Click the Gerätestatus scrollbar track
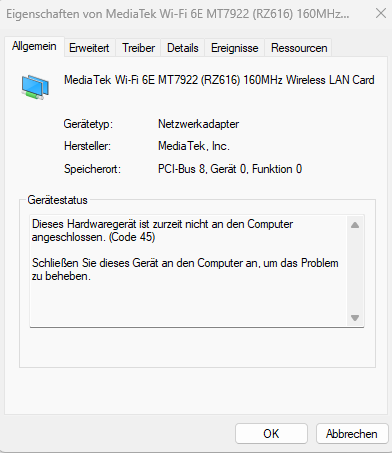This screenshot has width=392, height=453. pos(355,271)
